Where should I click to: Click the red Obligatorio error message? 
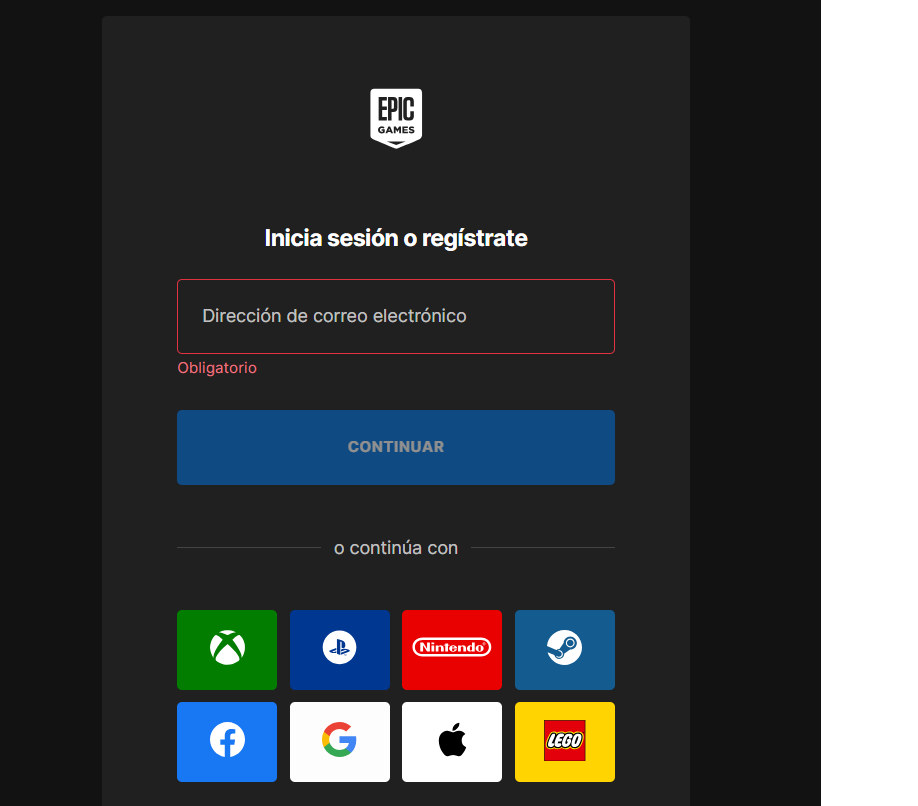(x=217, y=368)
